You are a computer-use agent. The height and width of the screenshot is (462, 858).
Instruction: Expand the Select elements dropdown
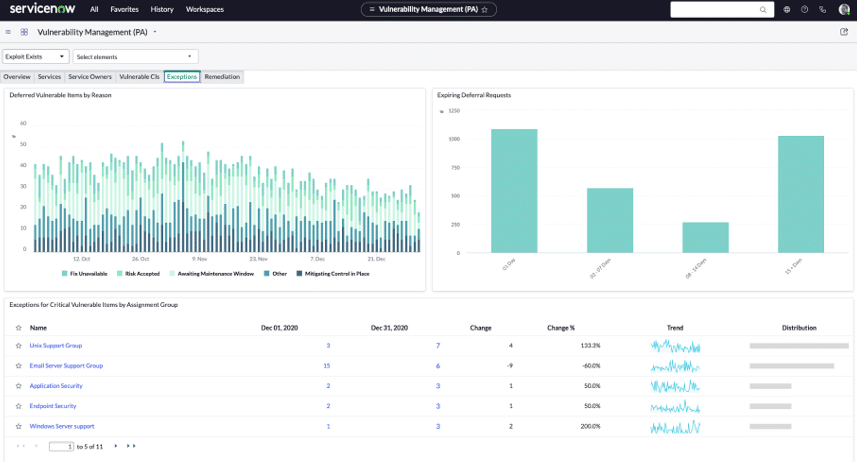tap(135, 57)
